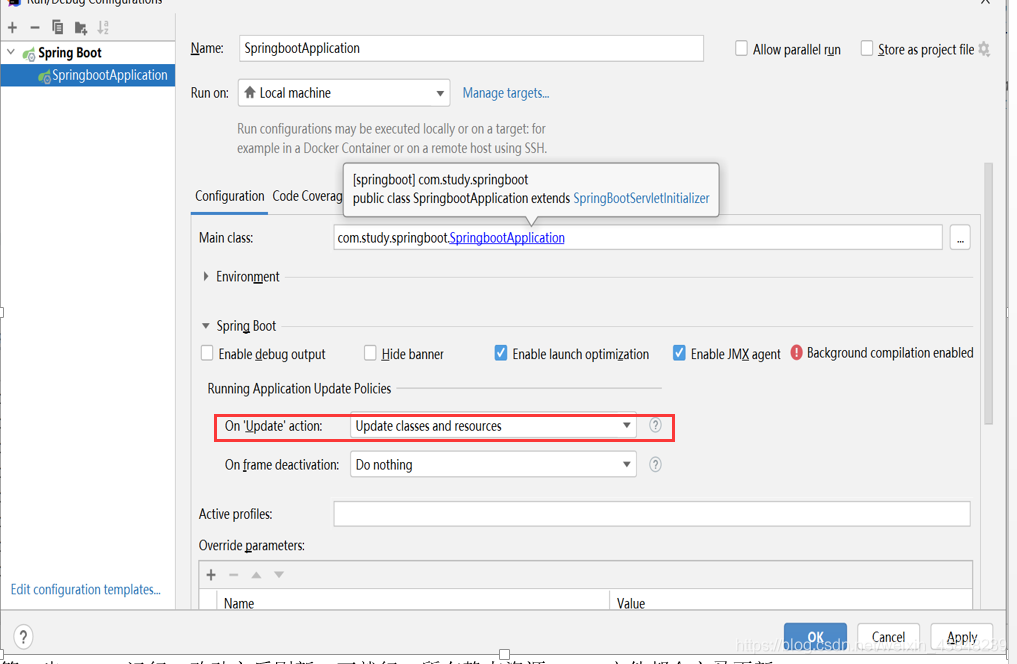Screen dimensions: 1017x664
Task: Save configuration to folder icon
Action: tap(80, 27)
